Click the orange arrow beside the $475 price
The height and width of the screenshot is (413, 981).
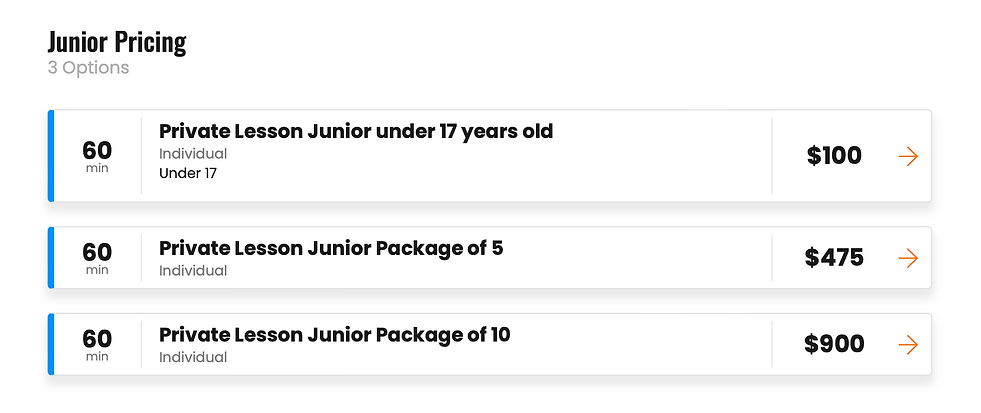pyautogui.click(x=907, y=258)
